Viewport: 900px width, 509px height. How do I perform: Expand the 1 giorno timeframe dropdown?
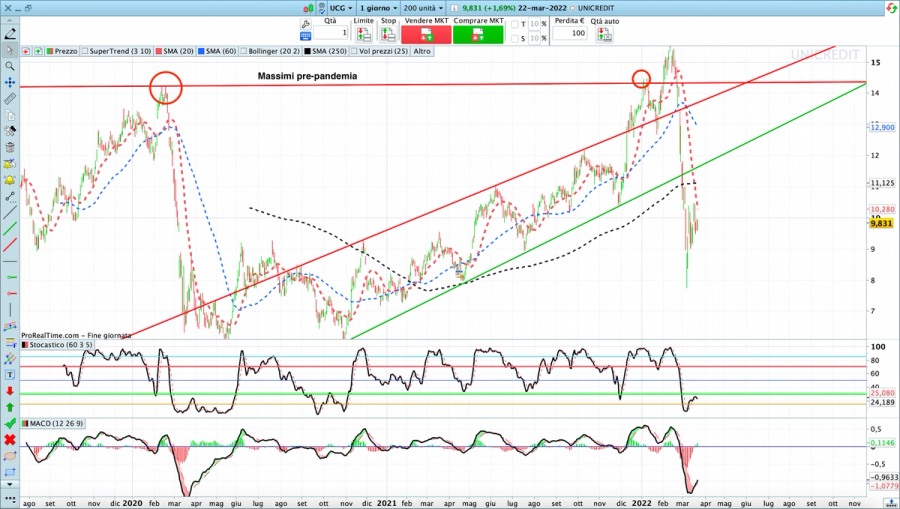click(378, 8)
